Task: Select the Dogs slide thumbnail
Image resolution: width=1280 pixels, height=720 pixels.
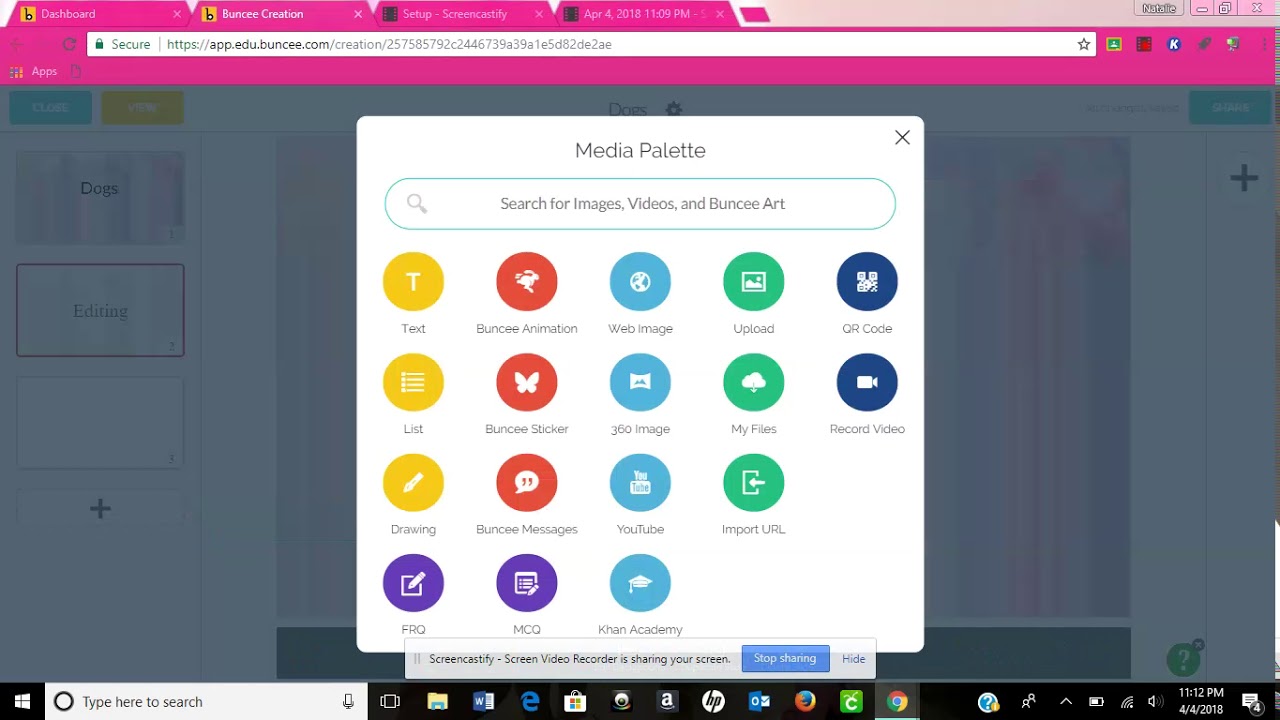Action: [100, 198]
